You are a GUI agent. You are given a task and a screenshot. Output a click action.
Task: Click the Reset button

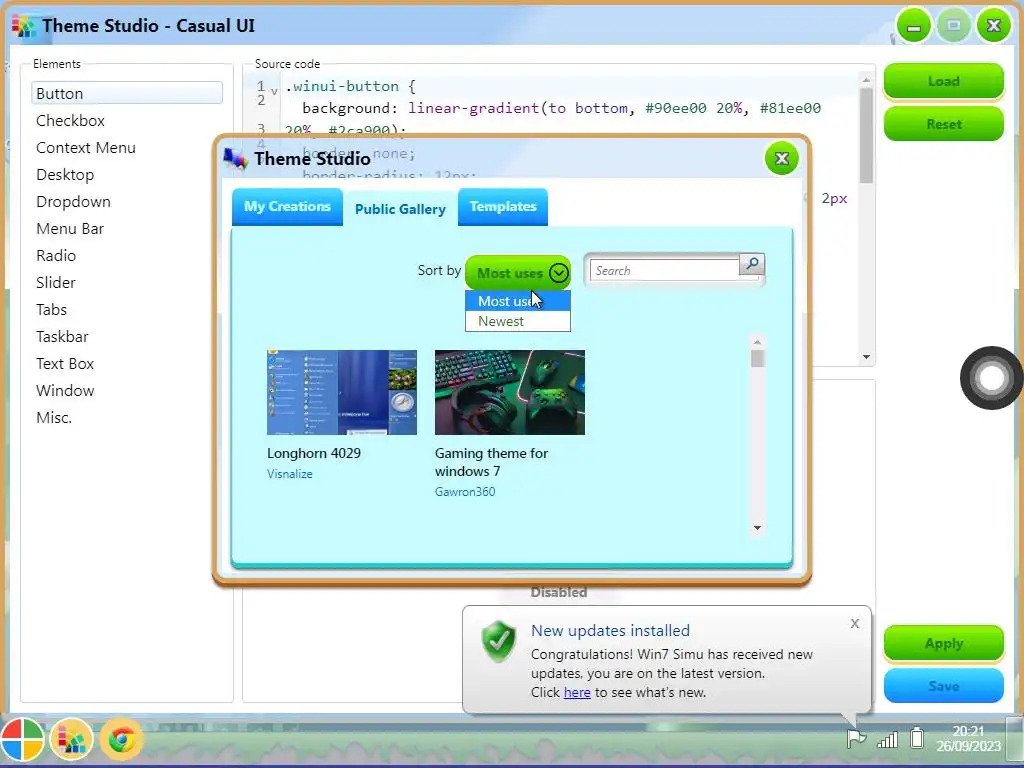[x=944, y=124]
